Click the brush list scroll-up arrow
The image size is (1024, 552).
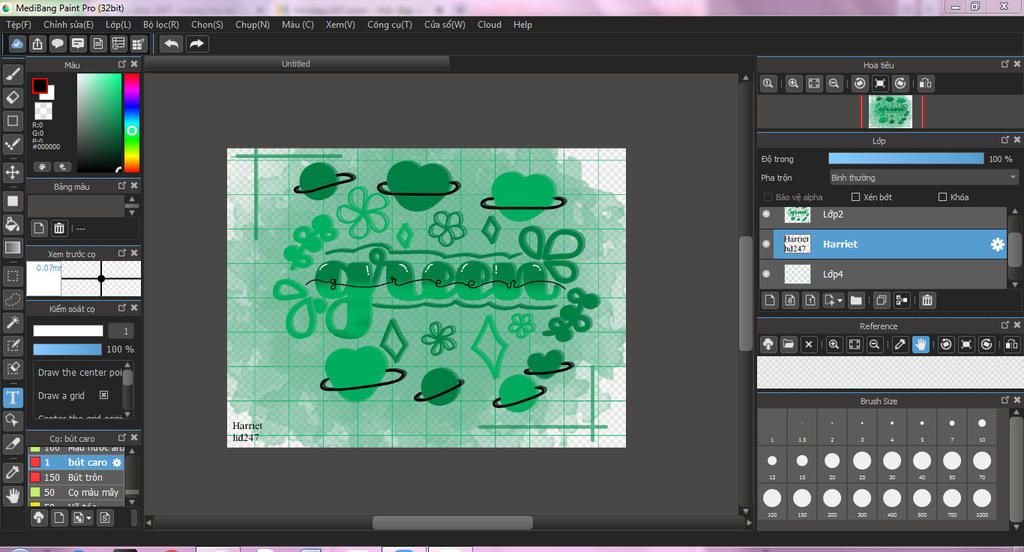point(131,451)
